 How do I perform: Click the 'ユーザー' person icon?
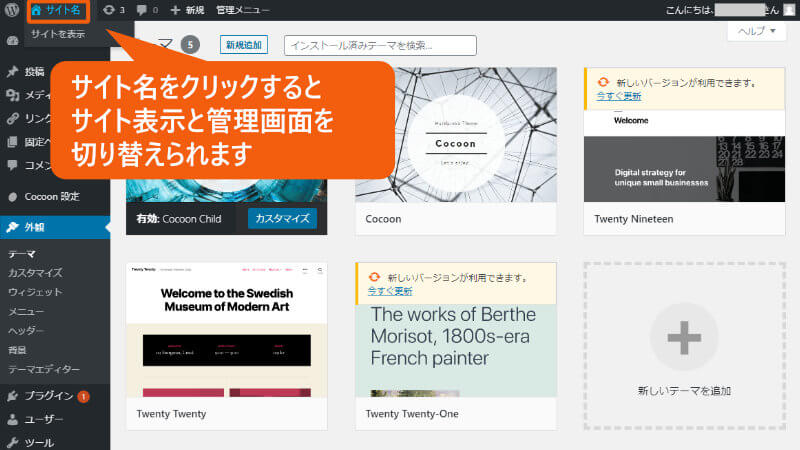click(x=12, y=419)
